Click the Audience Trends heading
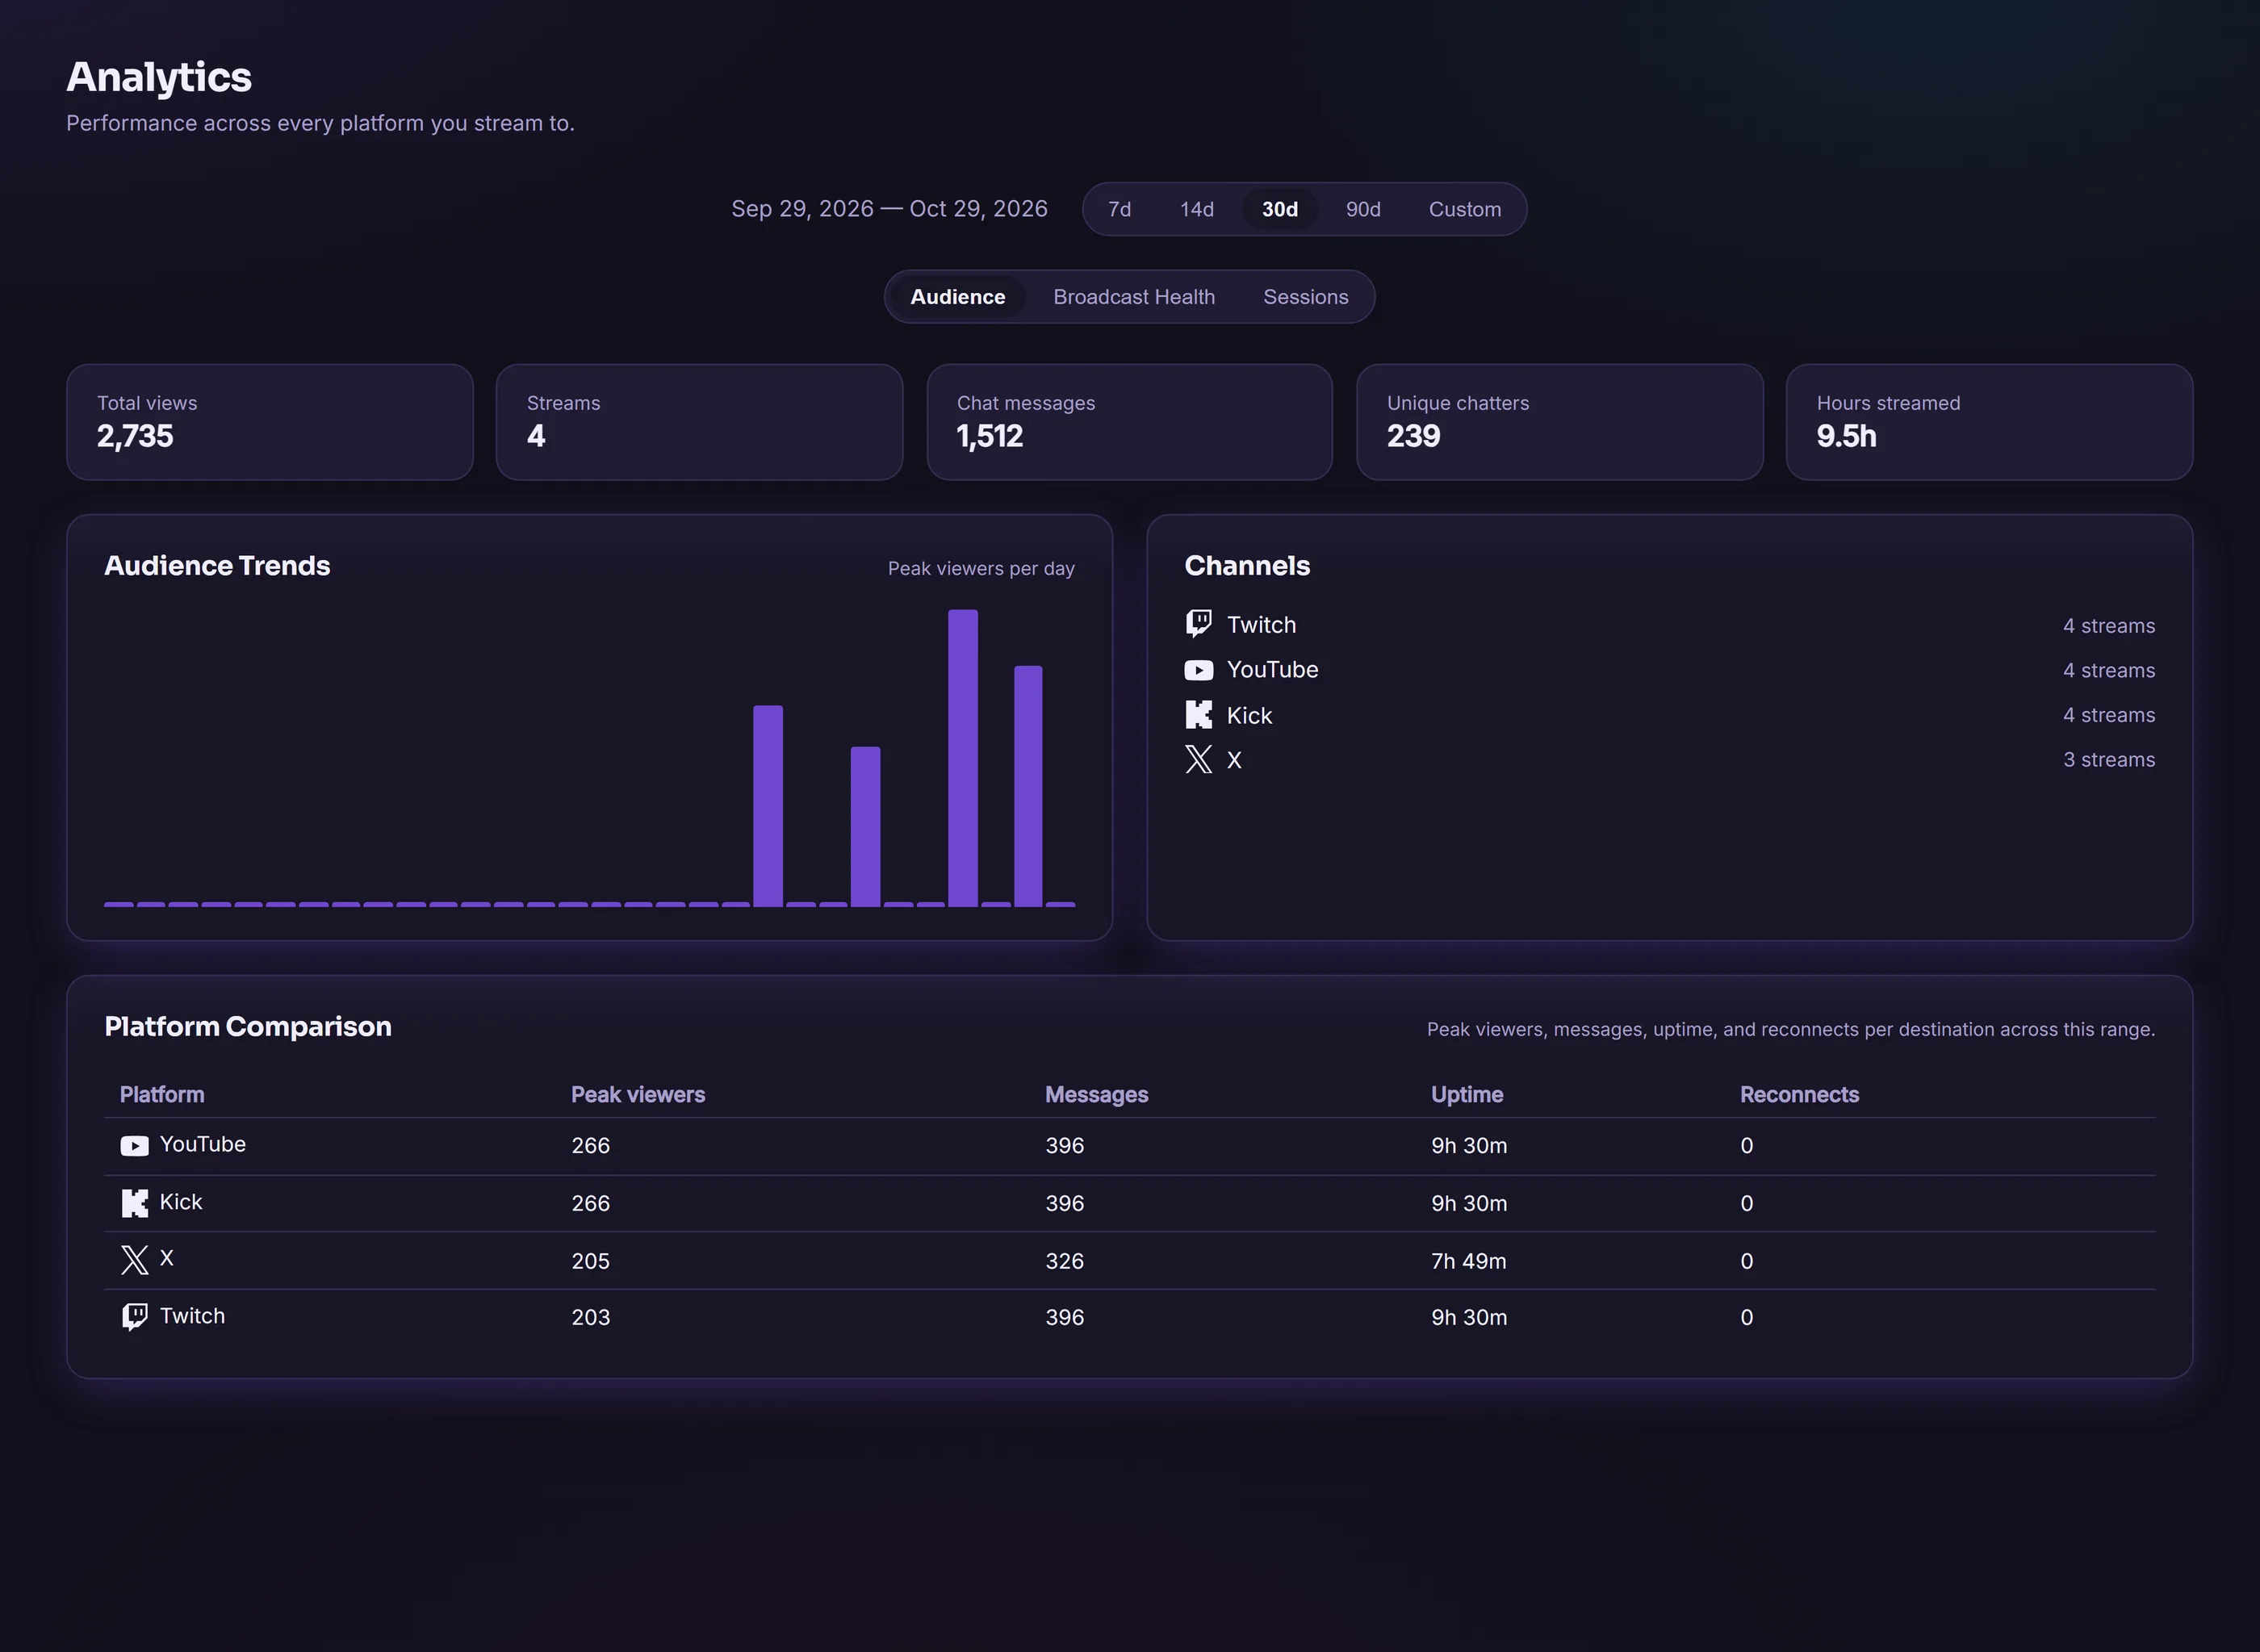This screenshot has height=1652, width=2260. pos(217,566)
